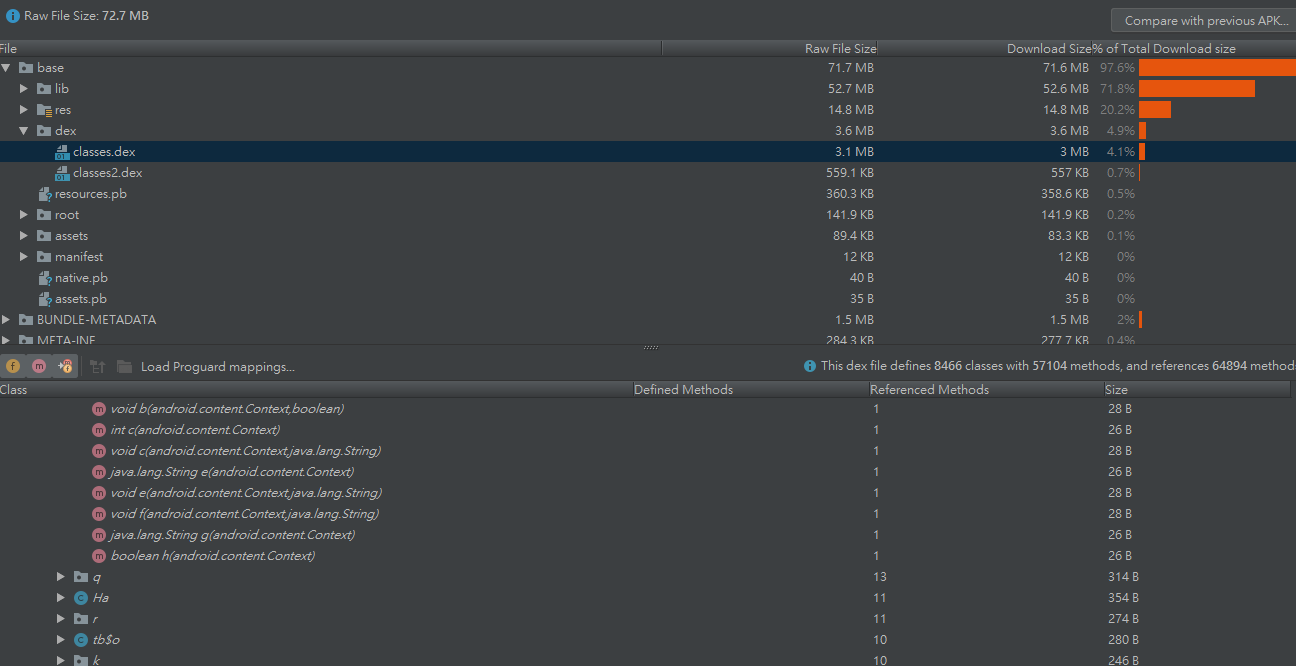
Task: Select the classes.dex file icon
Action: pos(62,152)
